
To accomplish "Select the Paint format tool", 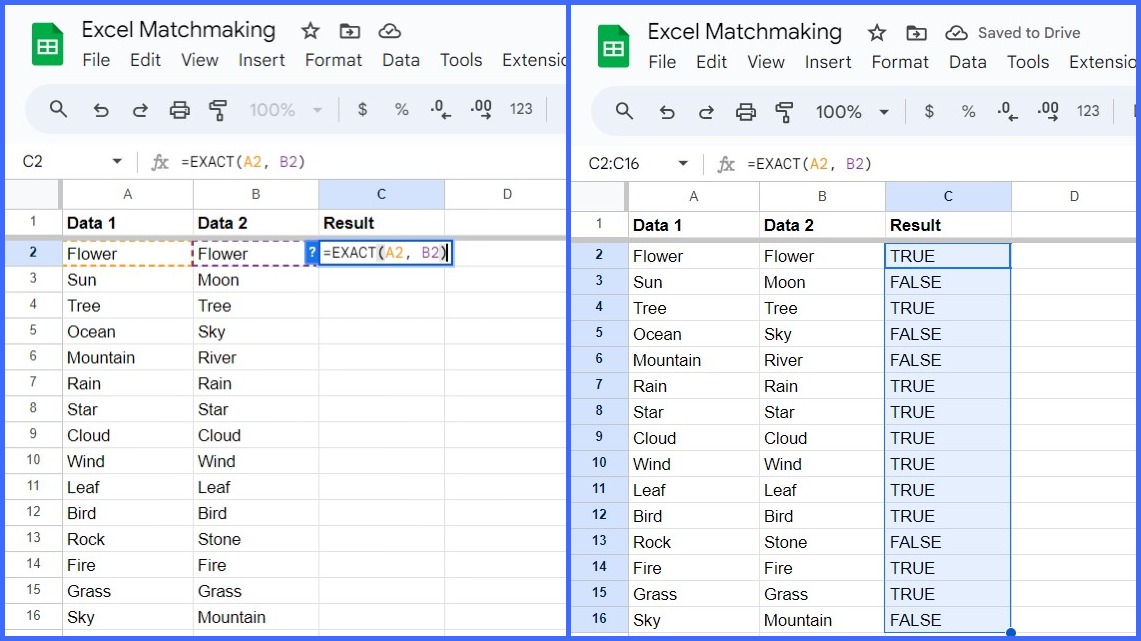I will click(219, 109).
